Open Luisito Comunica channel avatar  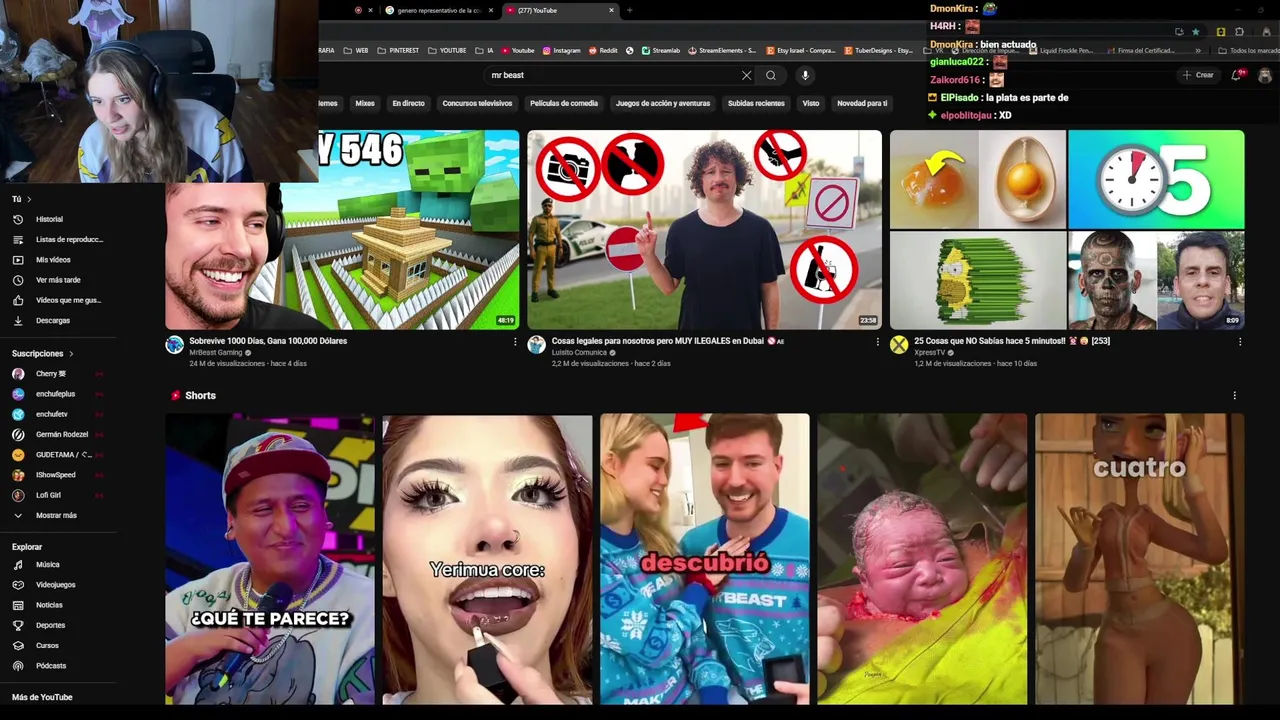[x=537, y=345]
